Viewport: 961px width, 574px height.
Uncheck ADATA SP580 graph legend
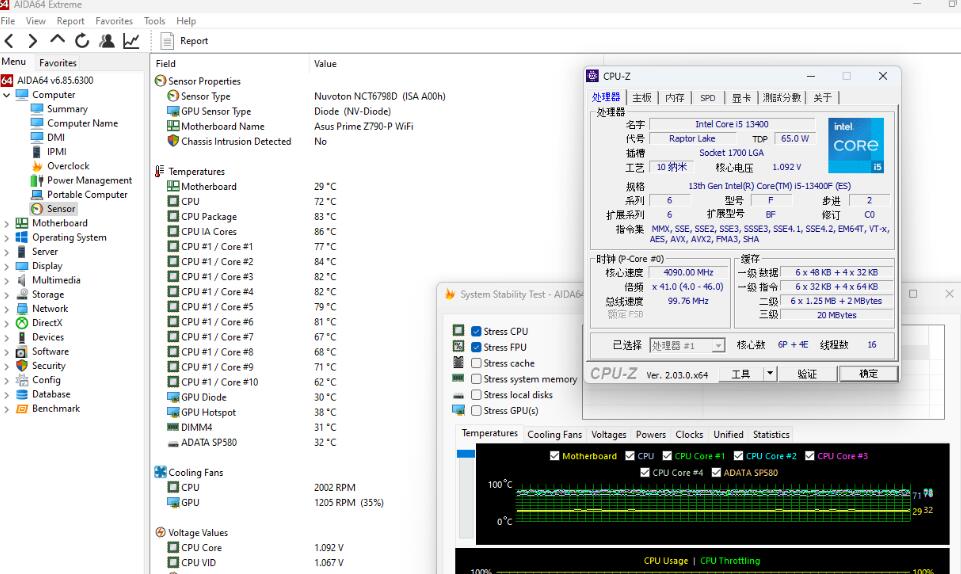point(716,472)
